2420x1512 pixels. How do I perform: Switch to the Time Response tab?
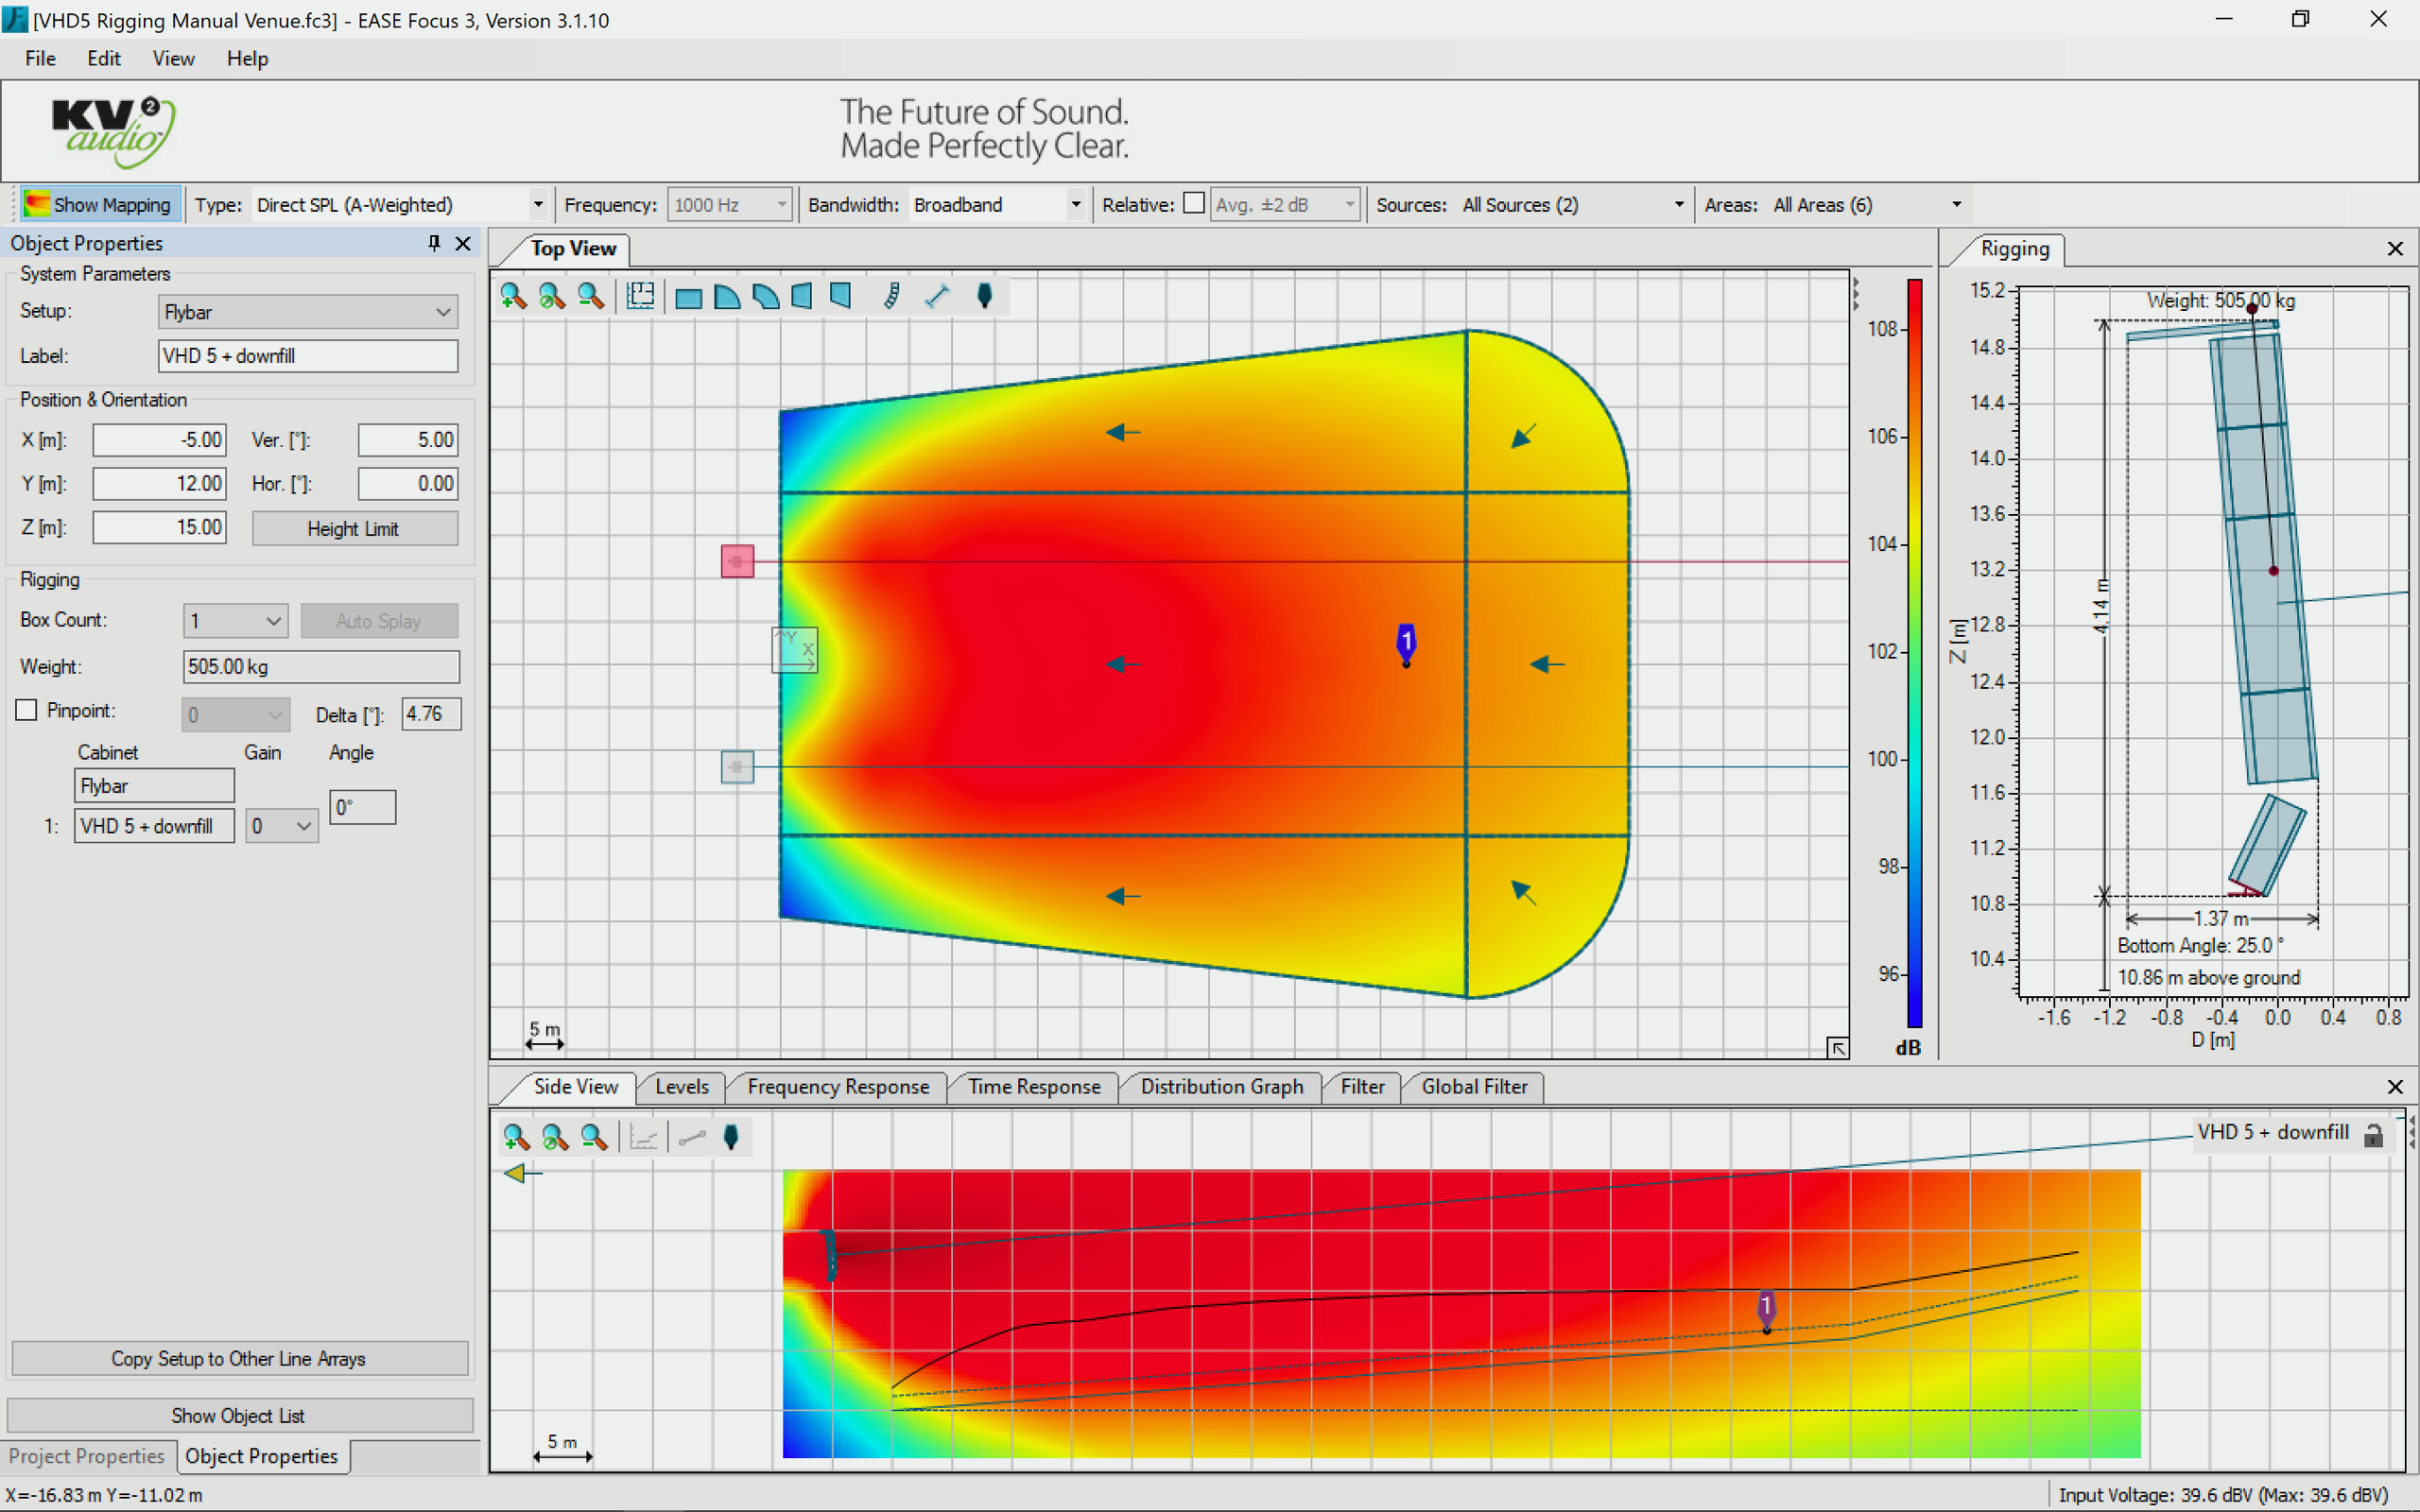click(1034, 1087)
